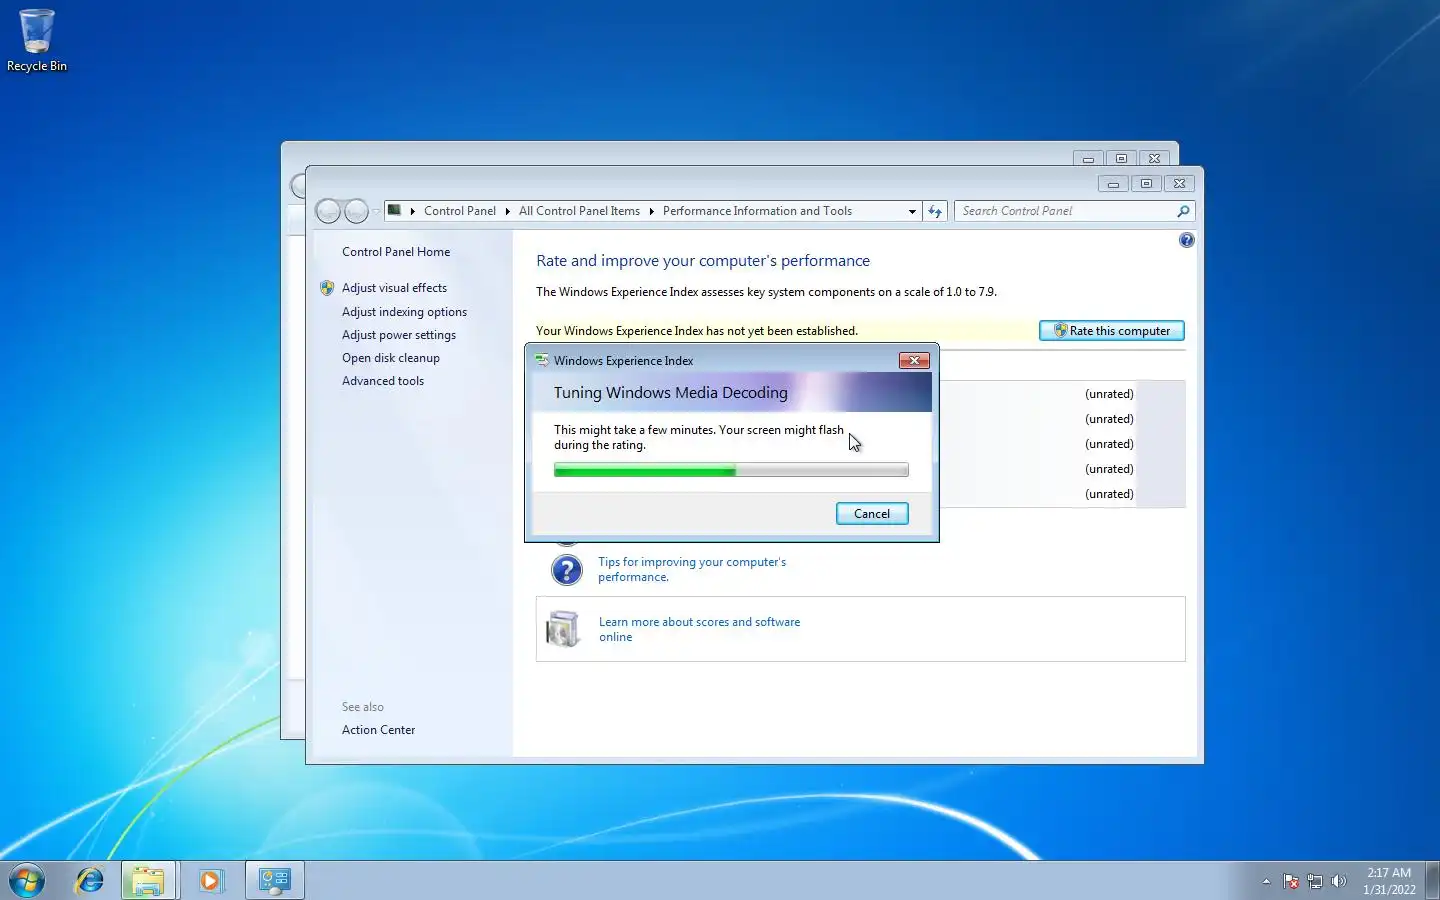
Task: Open Adjust indexing options link
Action: point(404,312)
